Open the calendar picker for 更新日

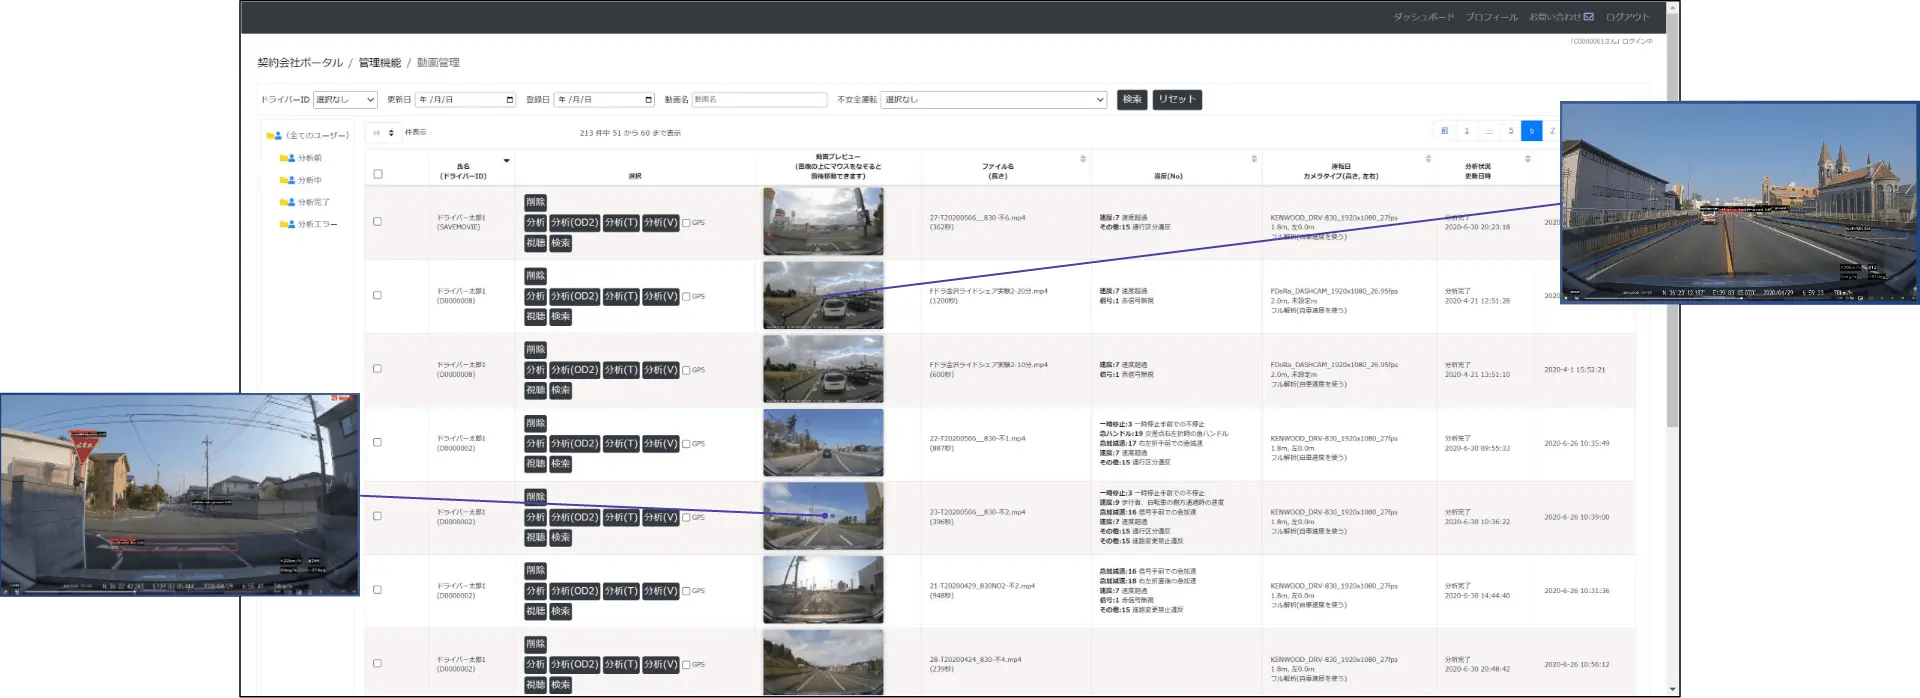click(x=509, y=100)
